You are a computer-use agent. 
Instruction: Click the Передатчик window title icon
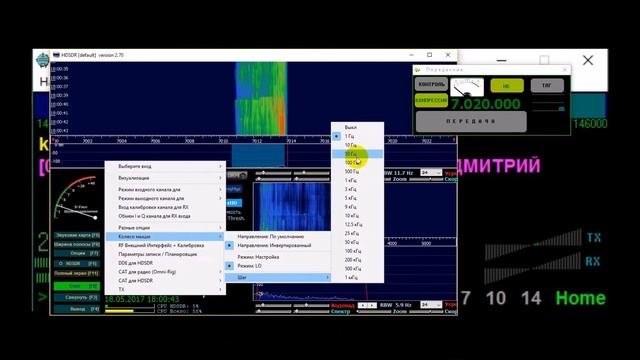(x=418, y=70)
